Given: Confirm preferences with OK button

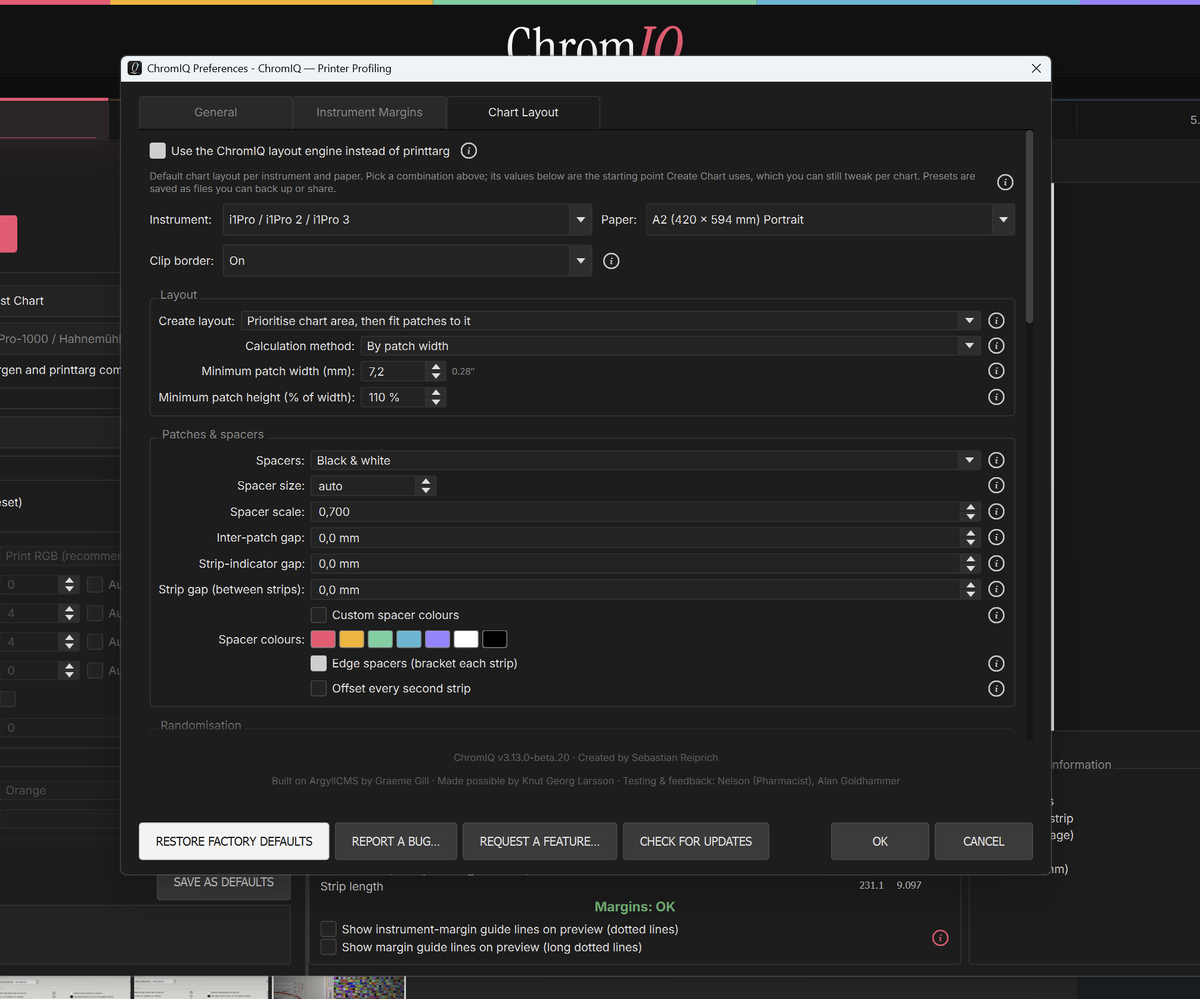Looking at the screenshot, I should [880, 841].
